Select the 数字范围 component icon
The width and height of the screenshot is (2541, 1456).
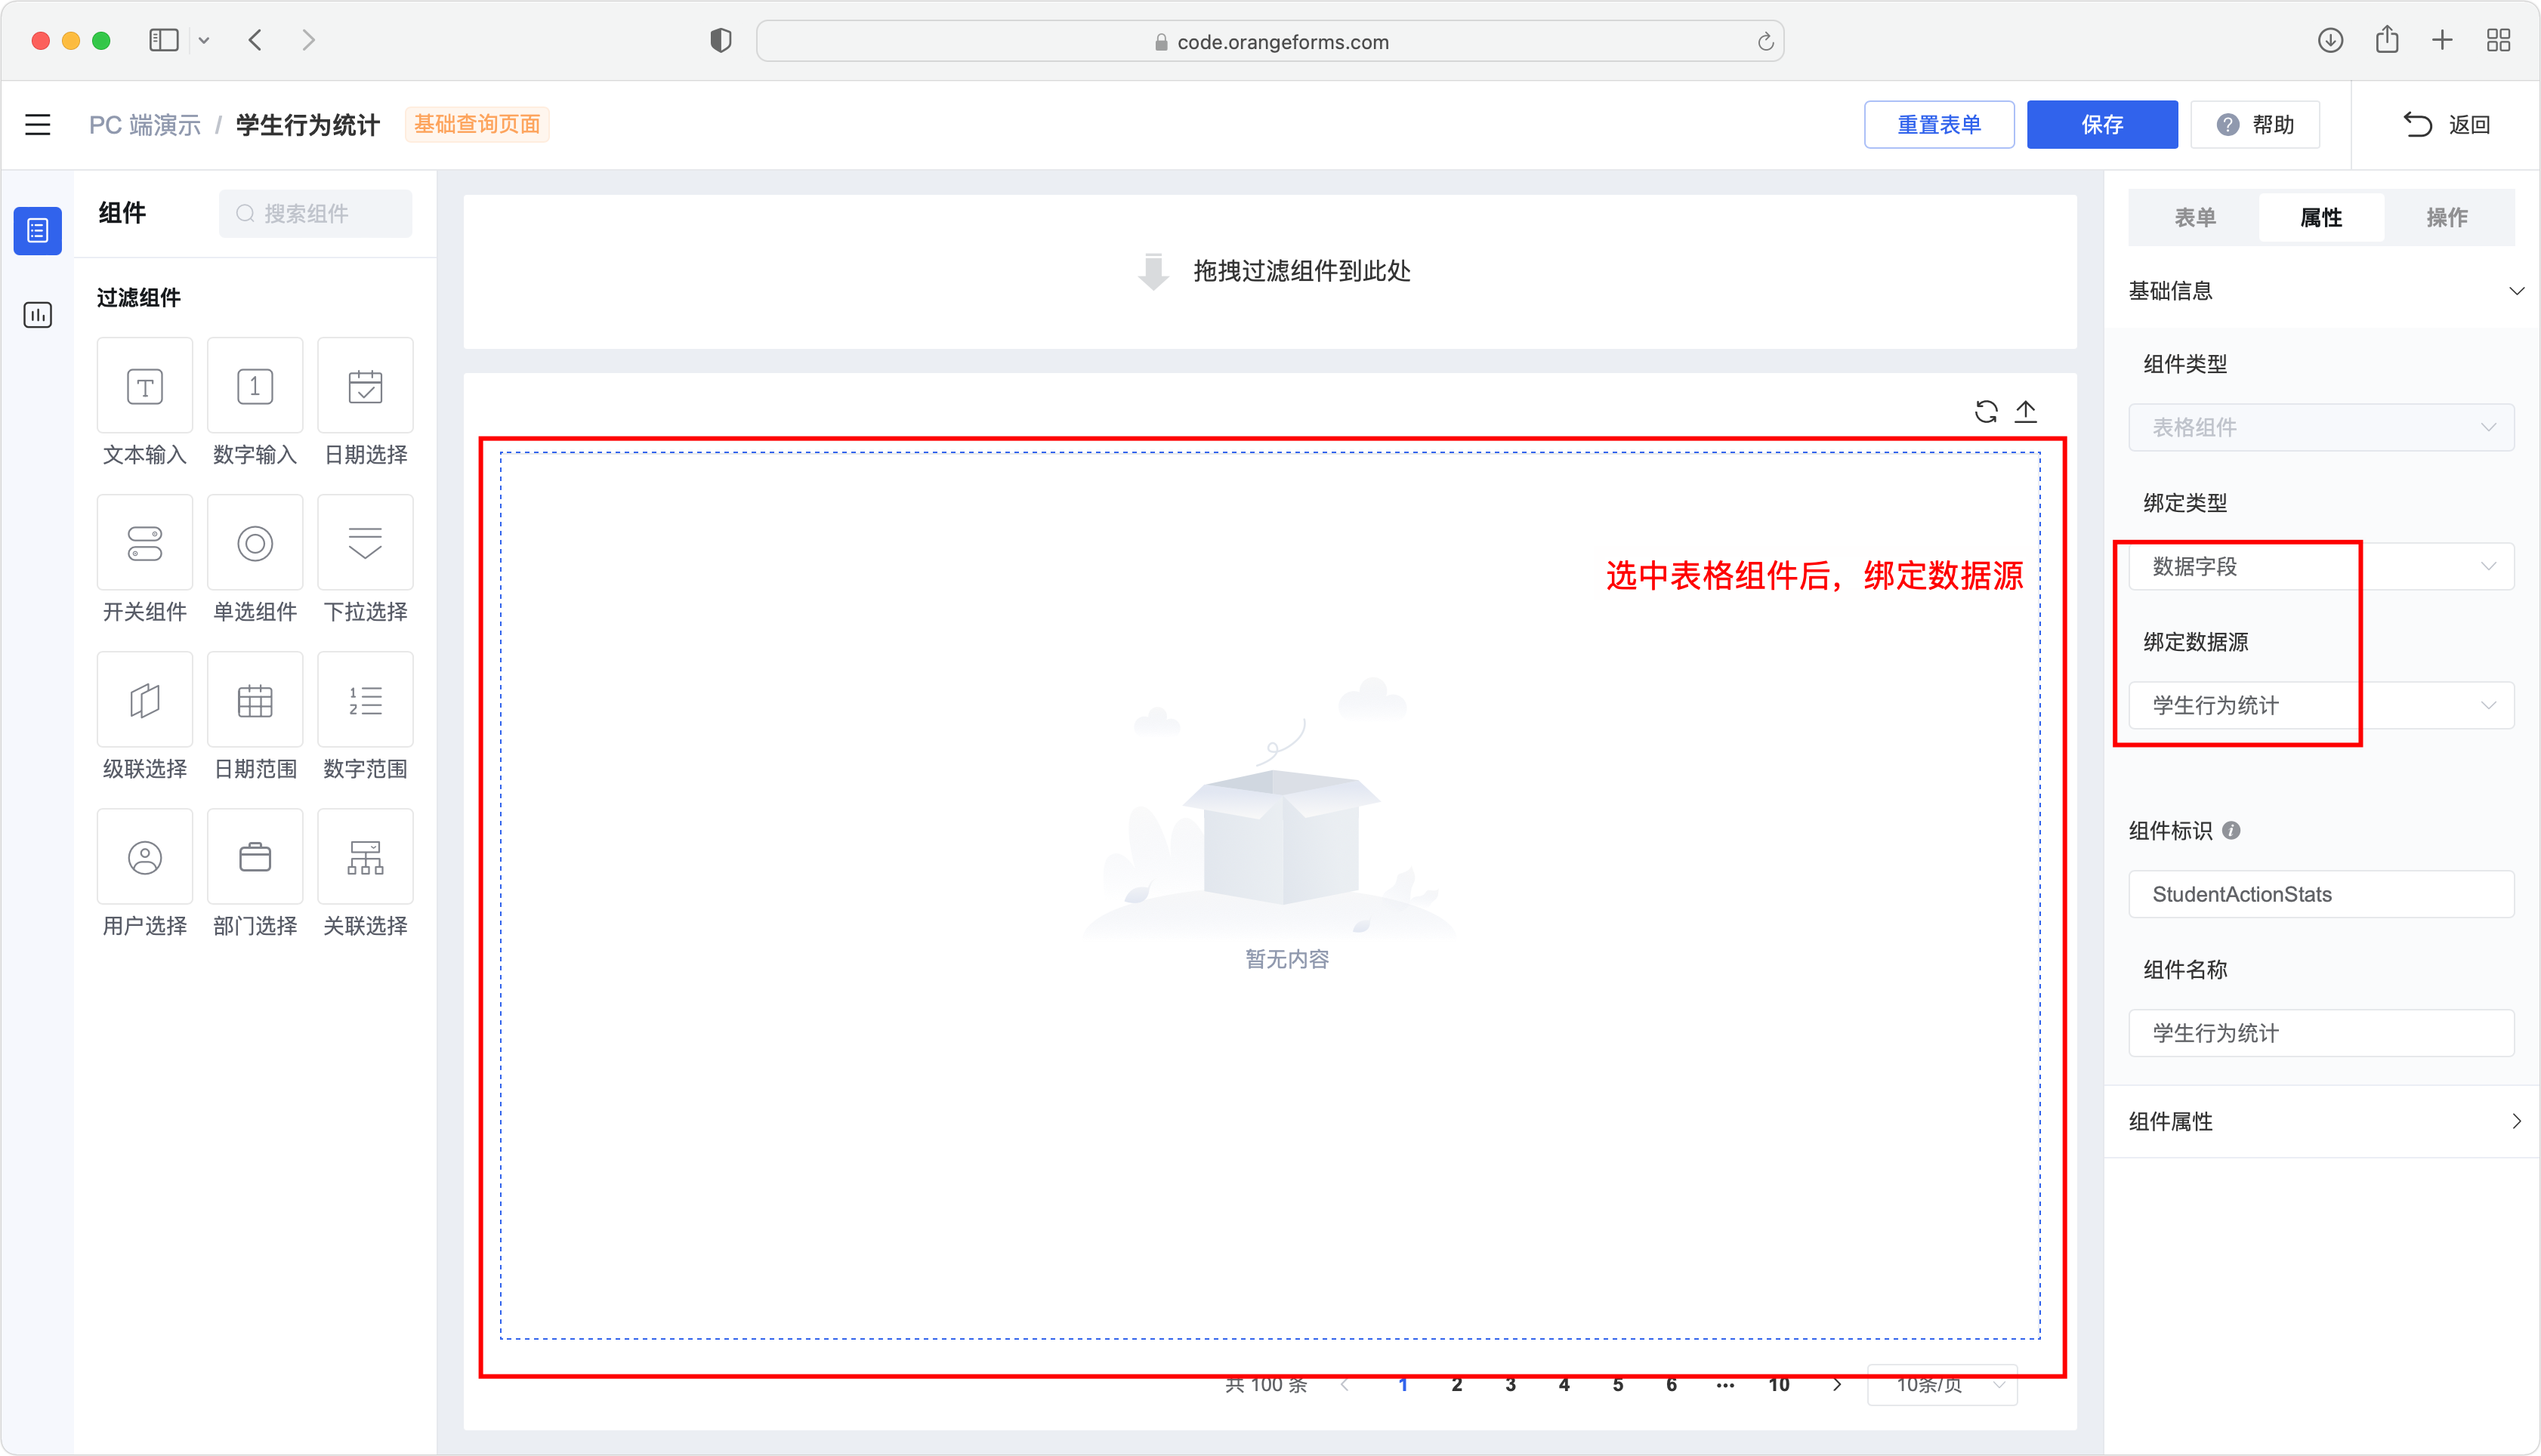click(x=365, y=700)
